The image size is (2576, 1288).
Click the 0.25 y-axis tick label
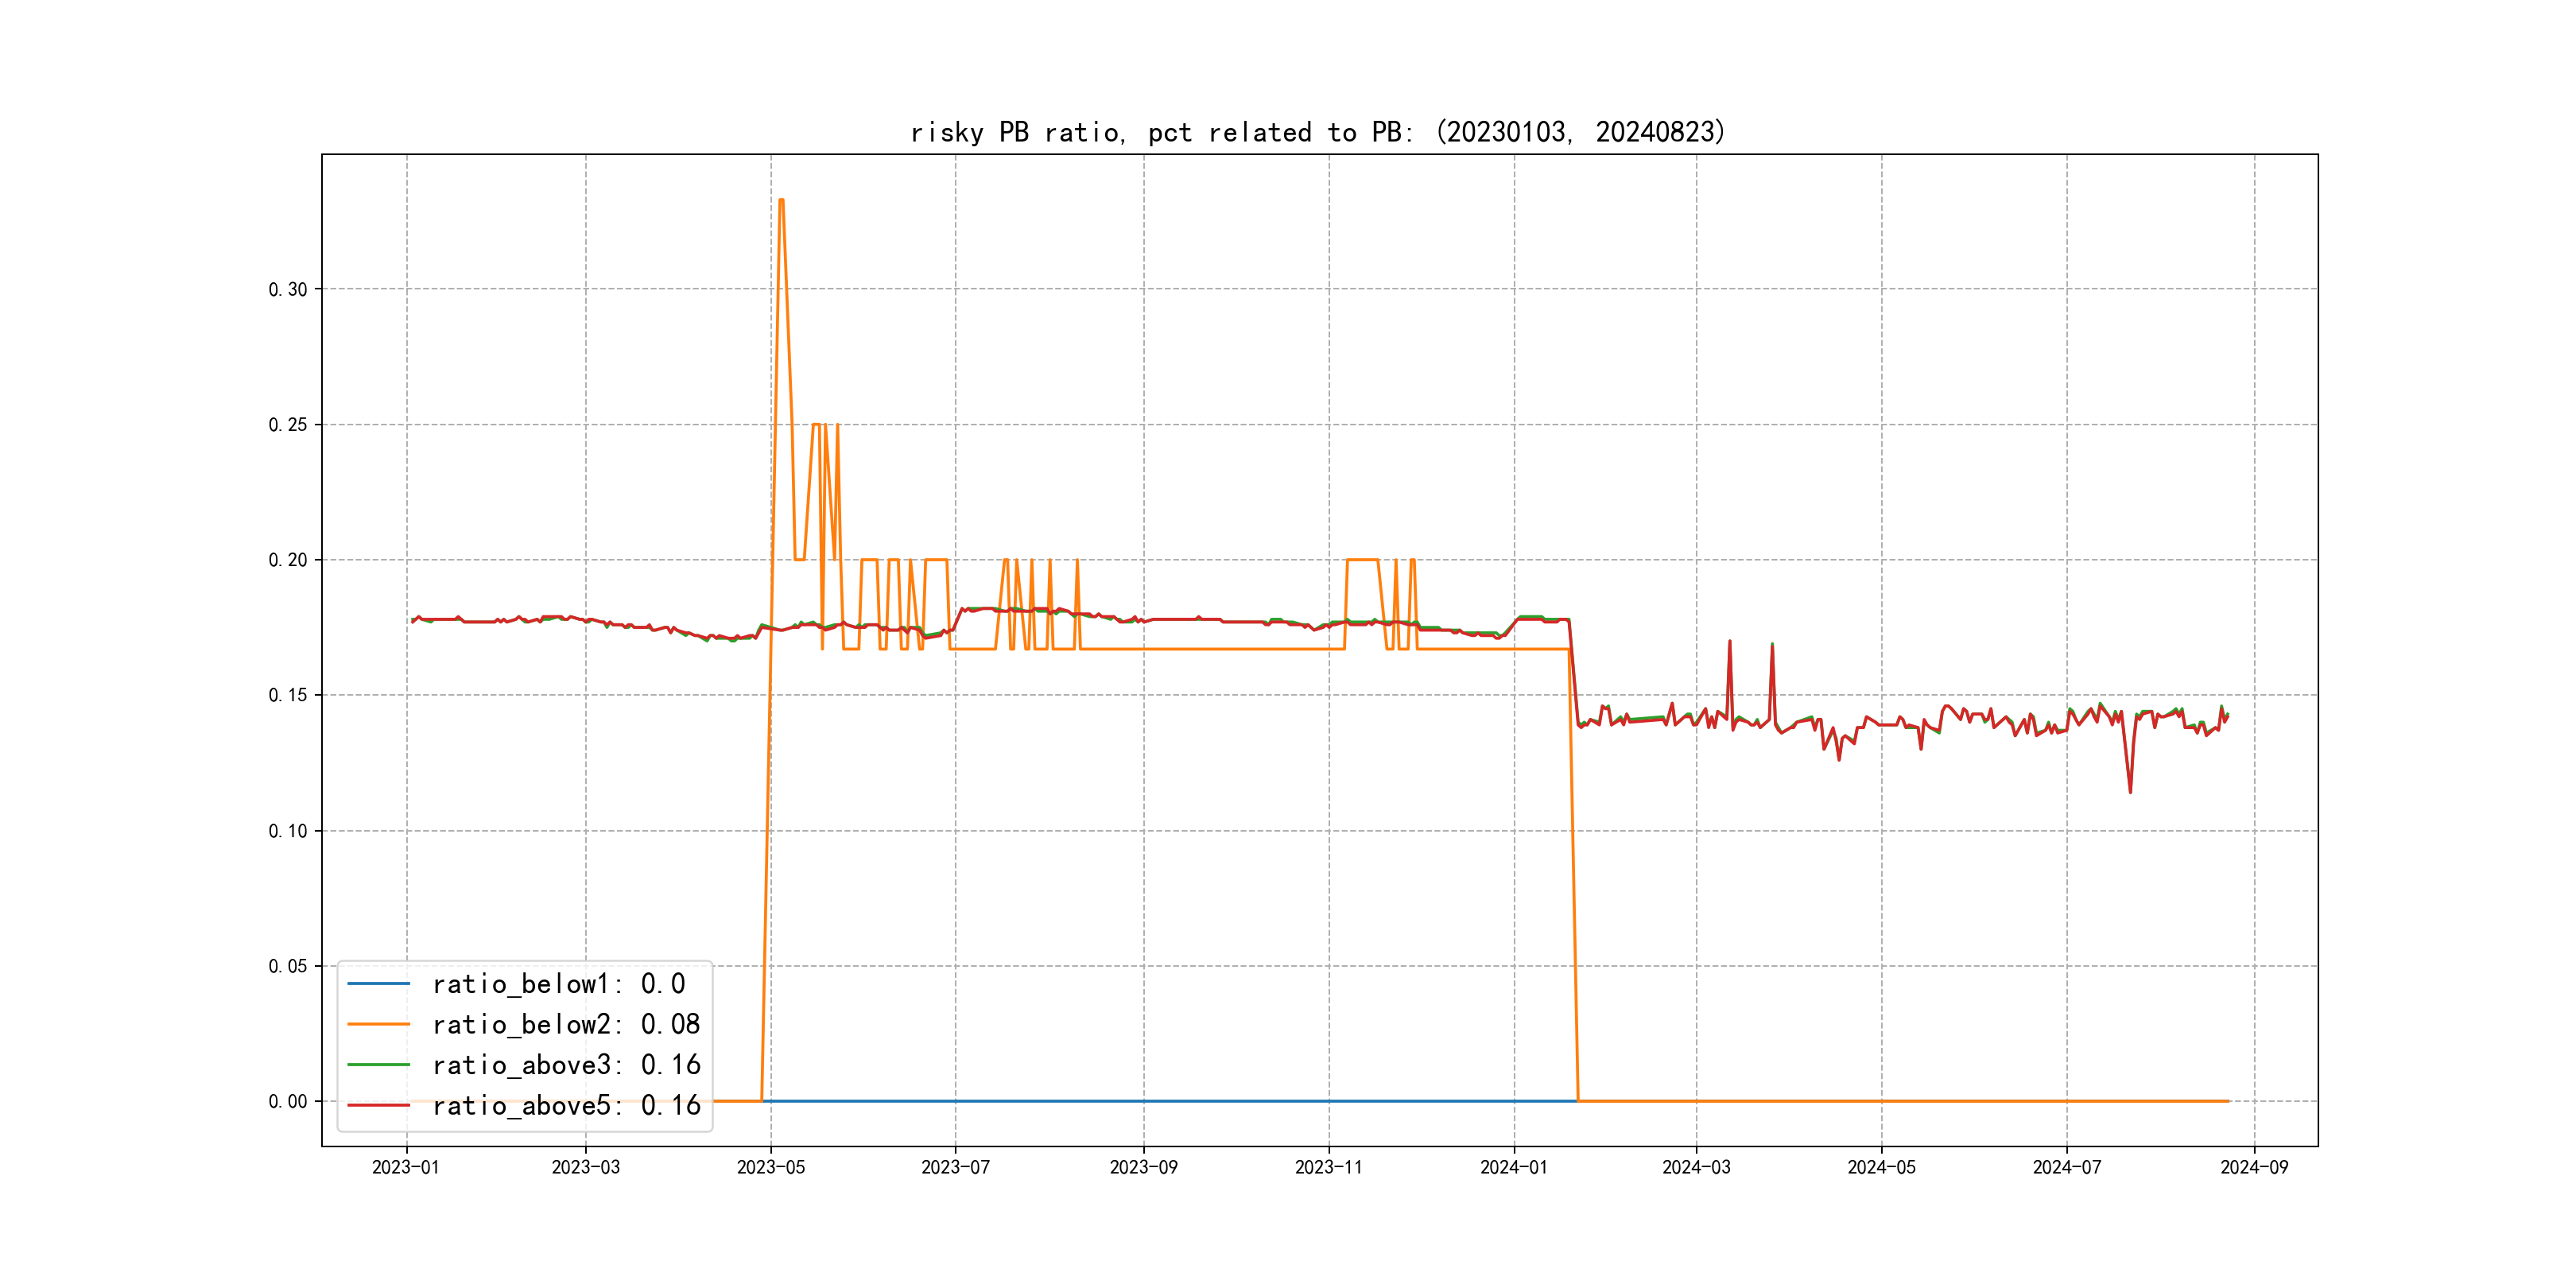(x=287, y=425)
